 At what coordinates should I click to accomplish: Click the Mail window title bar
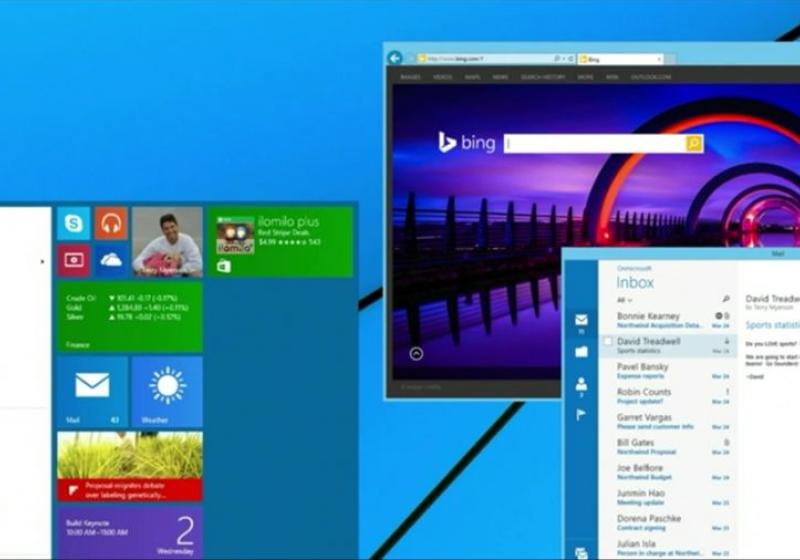point(682,253)
